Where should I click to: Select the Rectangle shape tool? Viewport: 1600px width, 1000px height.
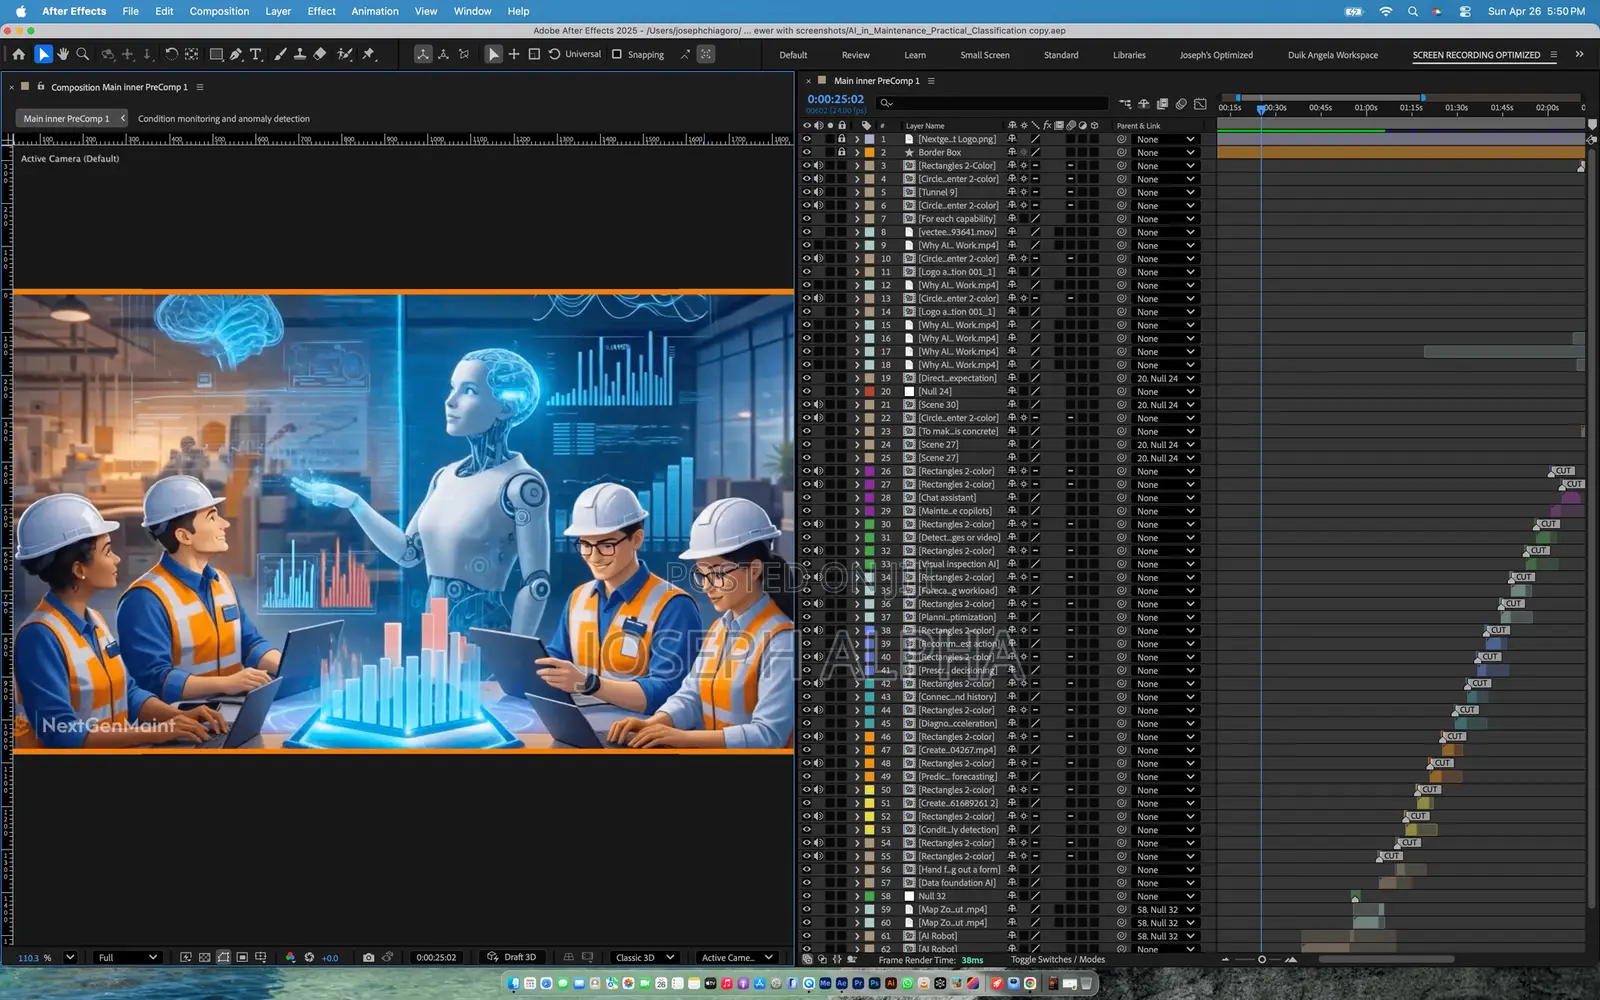216,54
